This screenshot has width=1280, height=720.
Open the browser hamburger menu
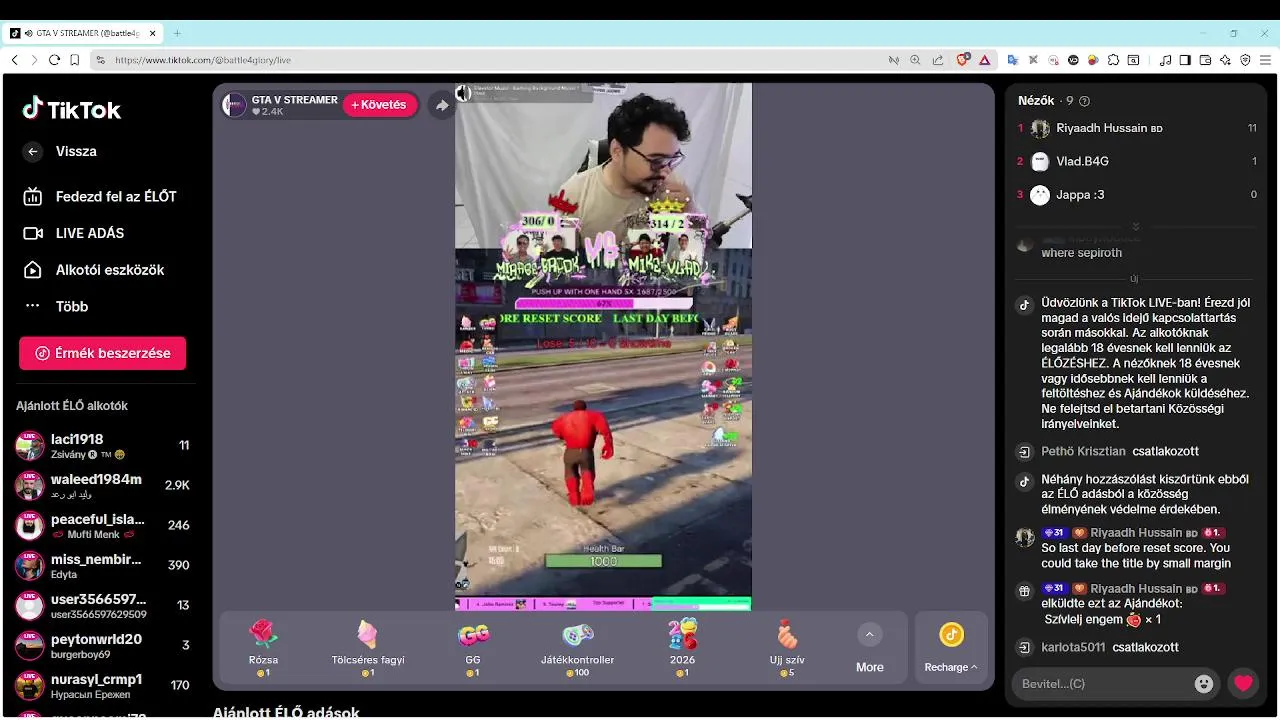tap(1265, 60)
